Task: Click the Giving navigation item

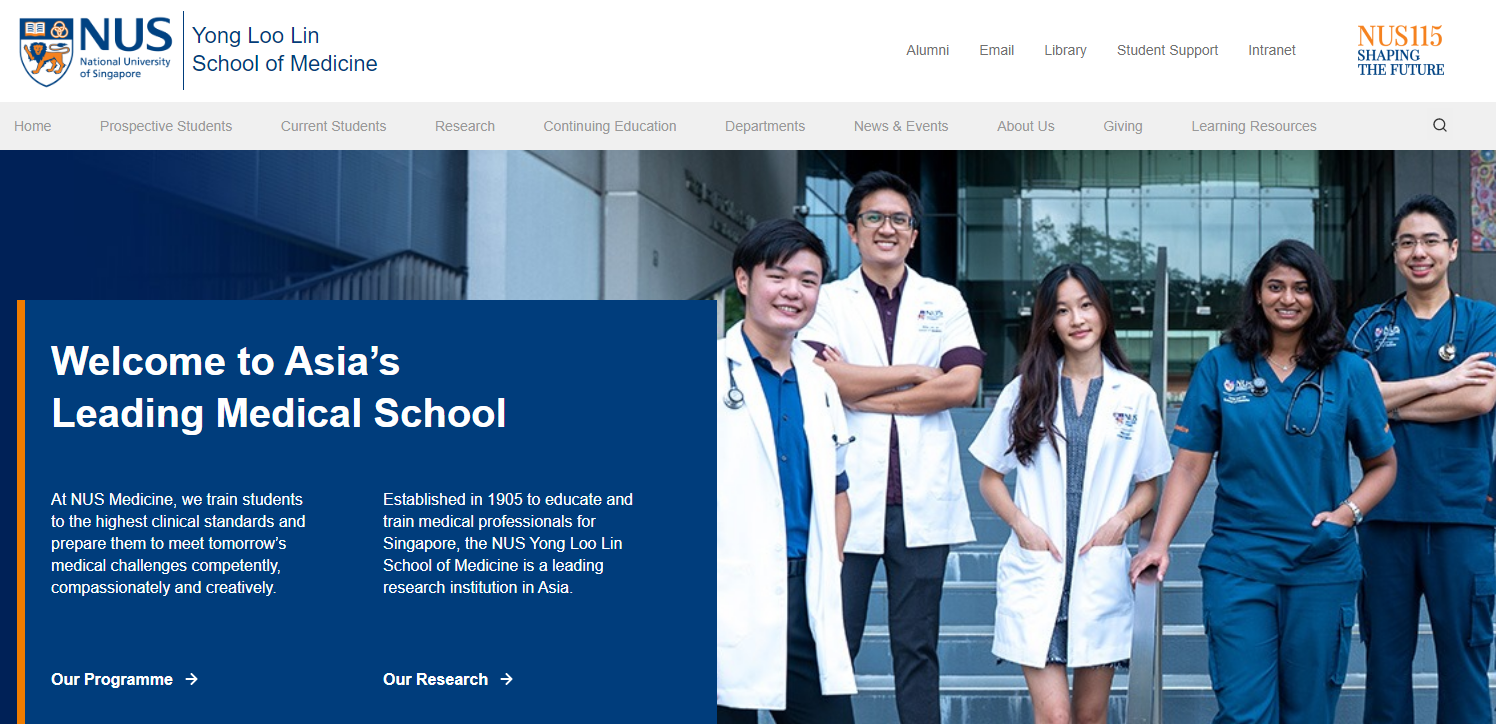Action: pos(1122,125)
